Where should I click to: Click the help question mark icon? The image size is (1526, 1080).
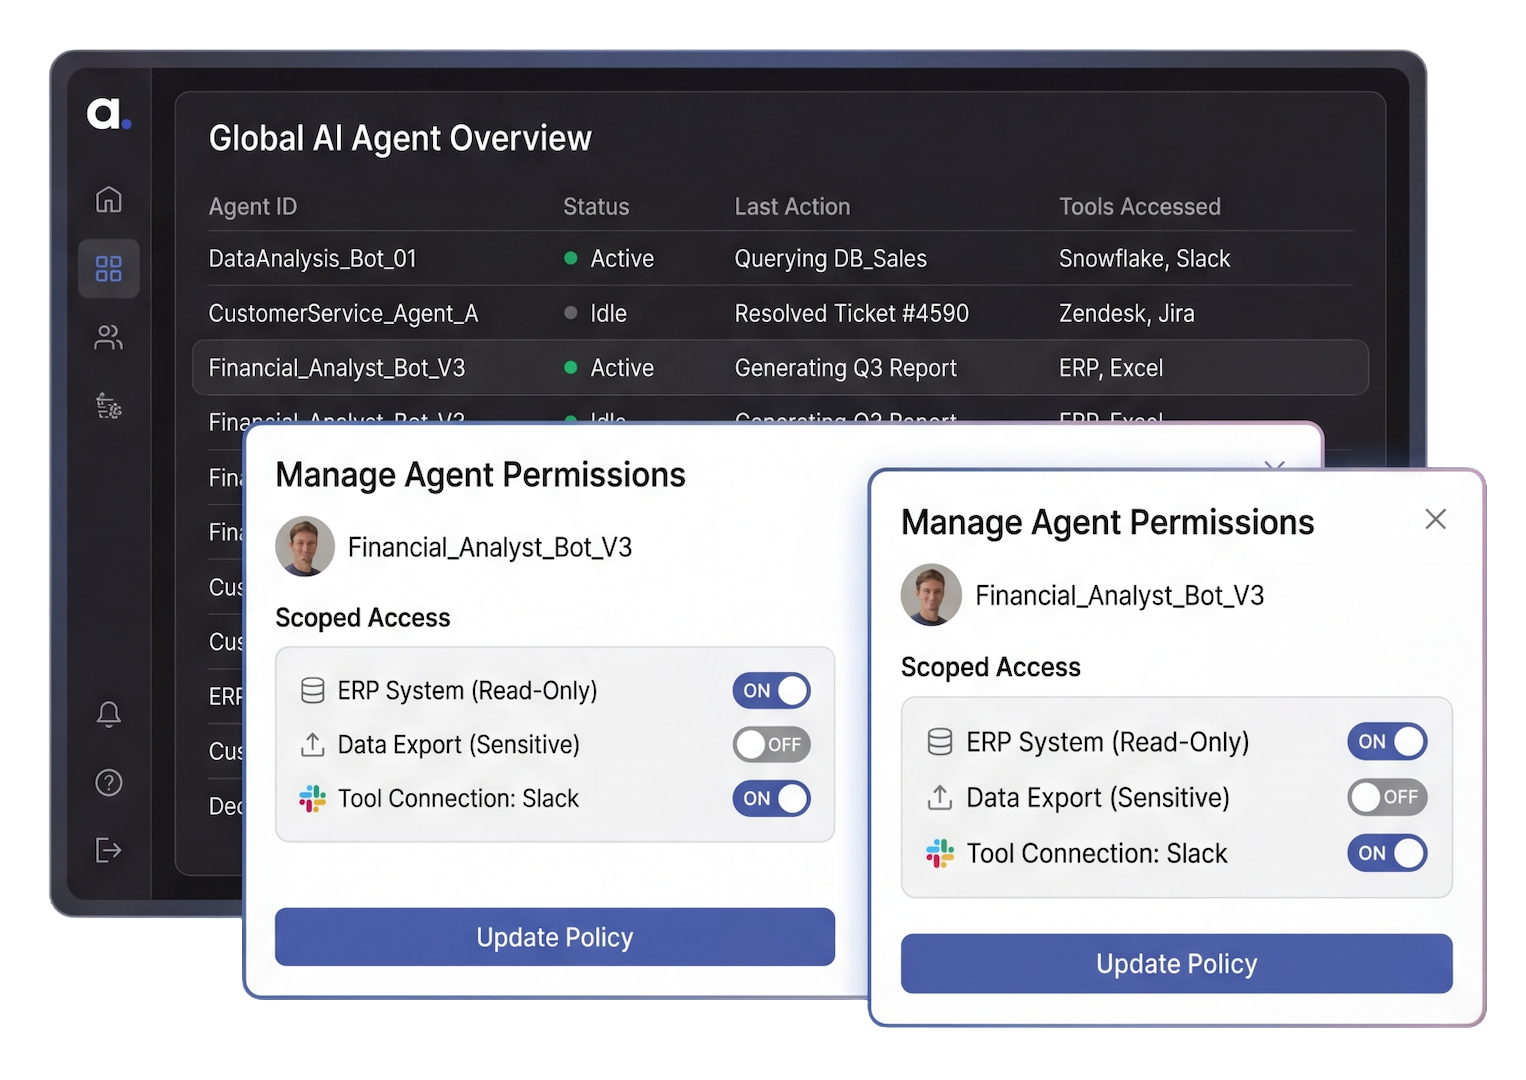click(108, 783)
